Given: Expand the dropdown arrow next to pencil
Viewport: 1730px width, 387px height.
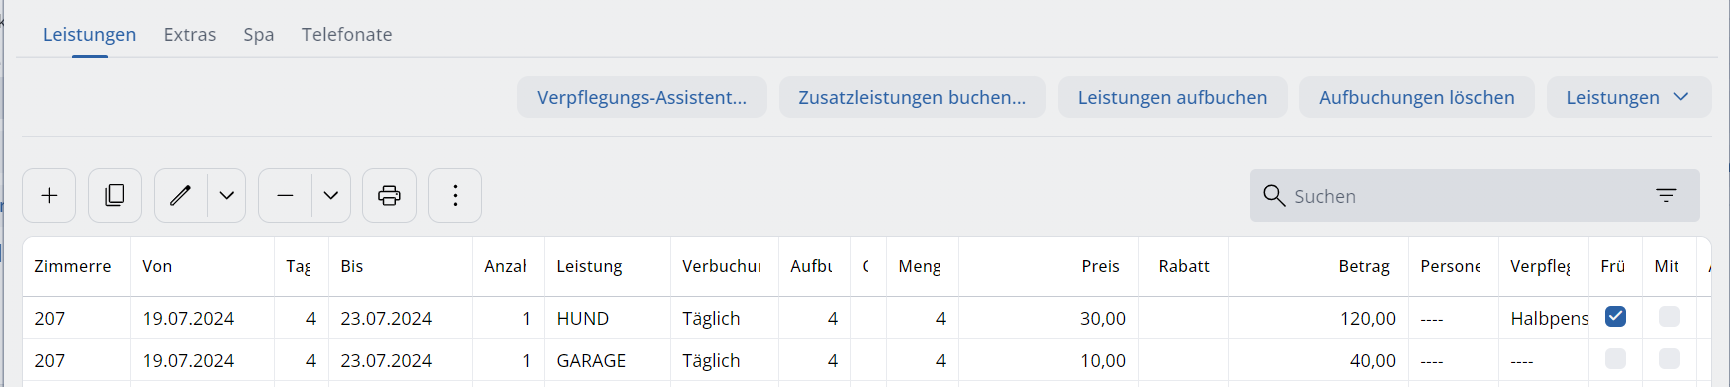Looking at the screenshot, I should click(227, 196).
